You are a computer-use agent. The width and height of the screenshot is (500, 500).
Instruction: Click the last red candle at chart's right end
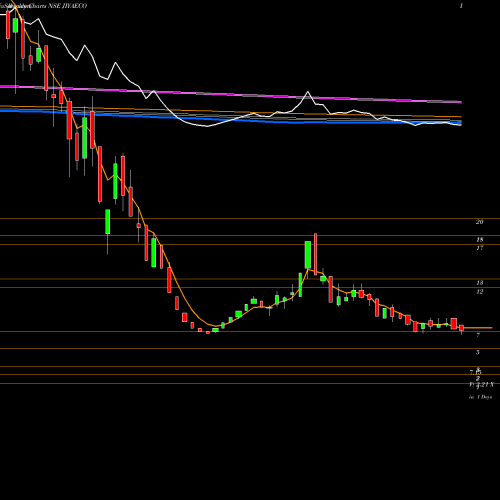[x=461, y=329]
